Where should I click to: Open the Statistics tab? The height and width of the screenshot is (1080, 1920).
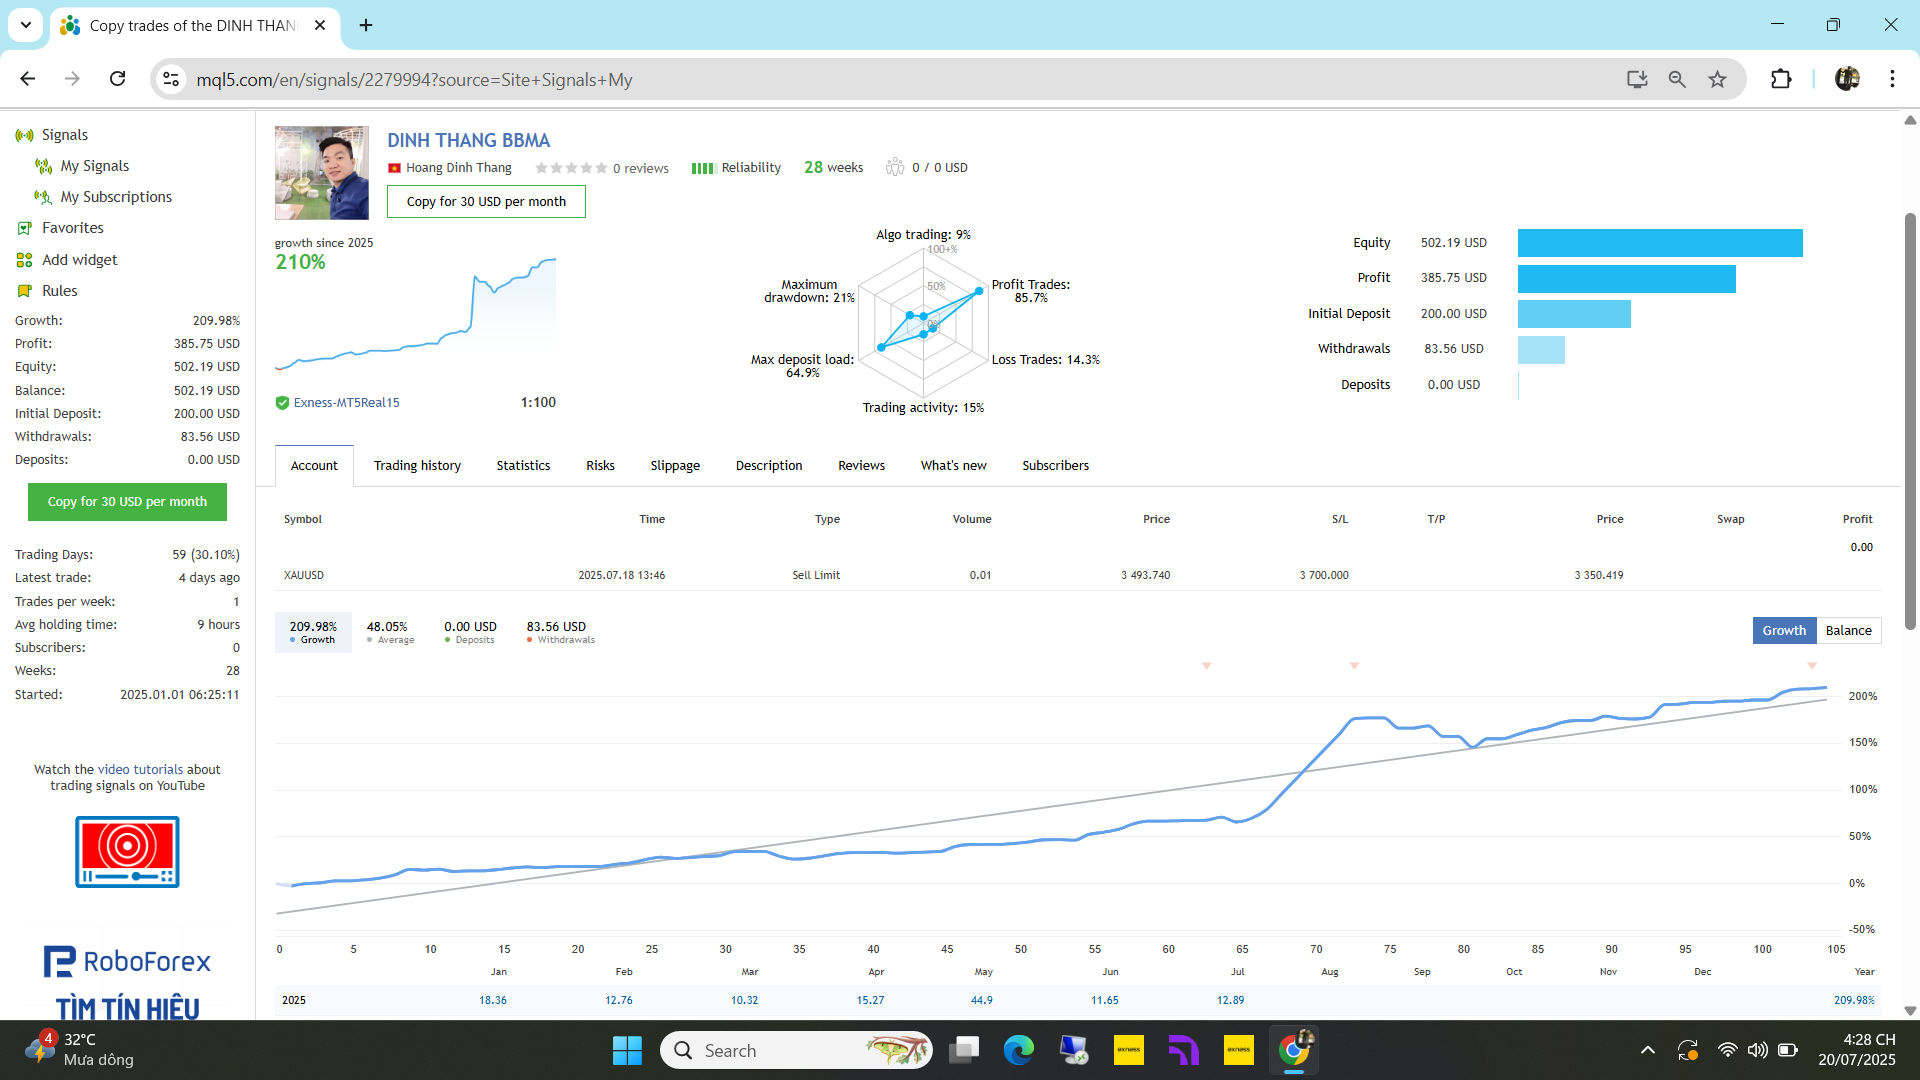click(523, 466)
